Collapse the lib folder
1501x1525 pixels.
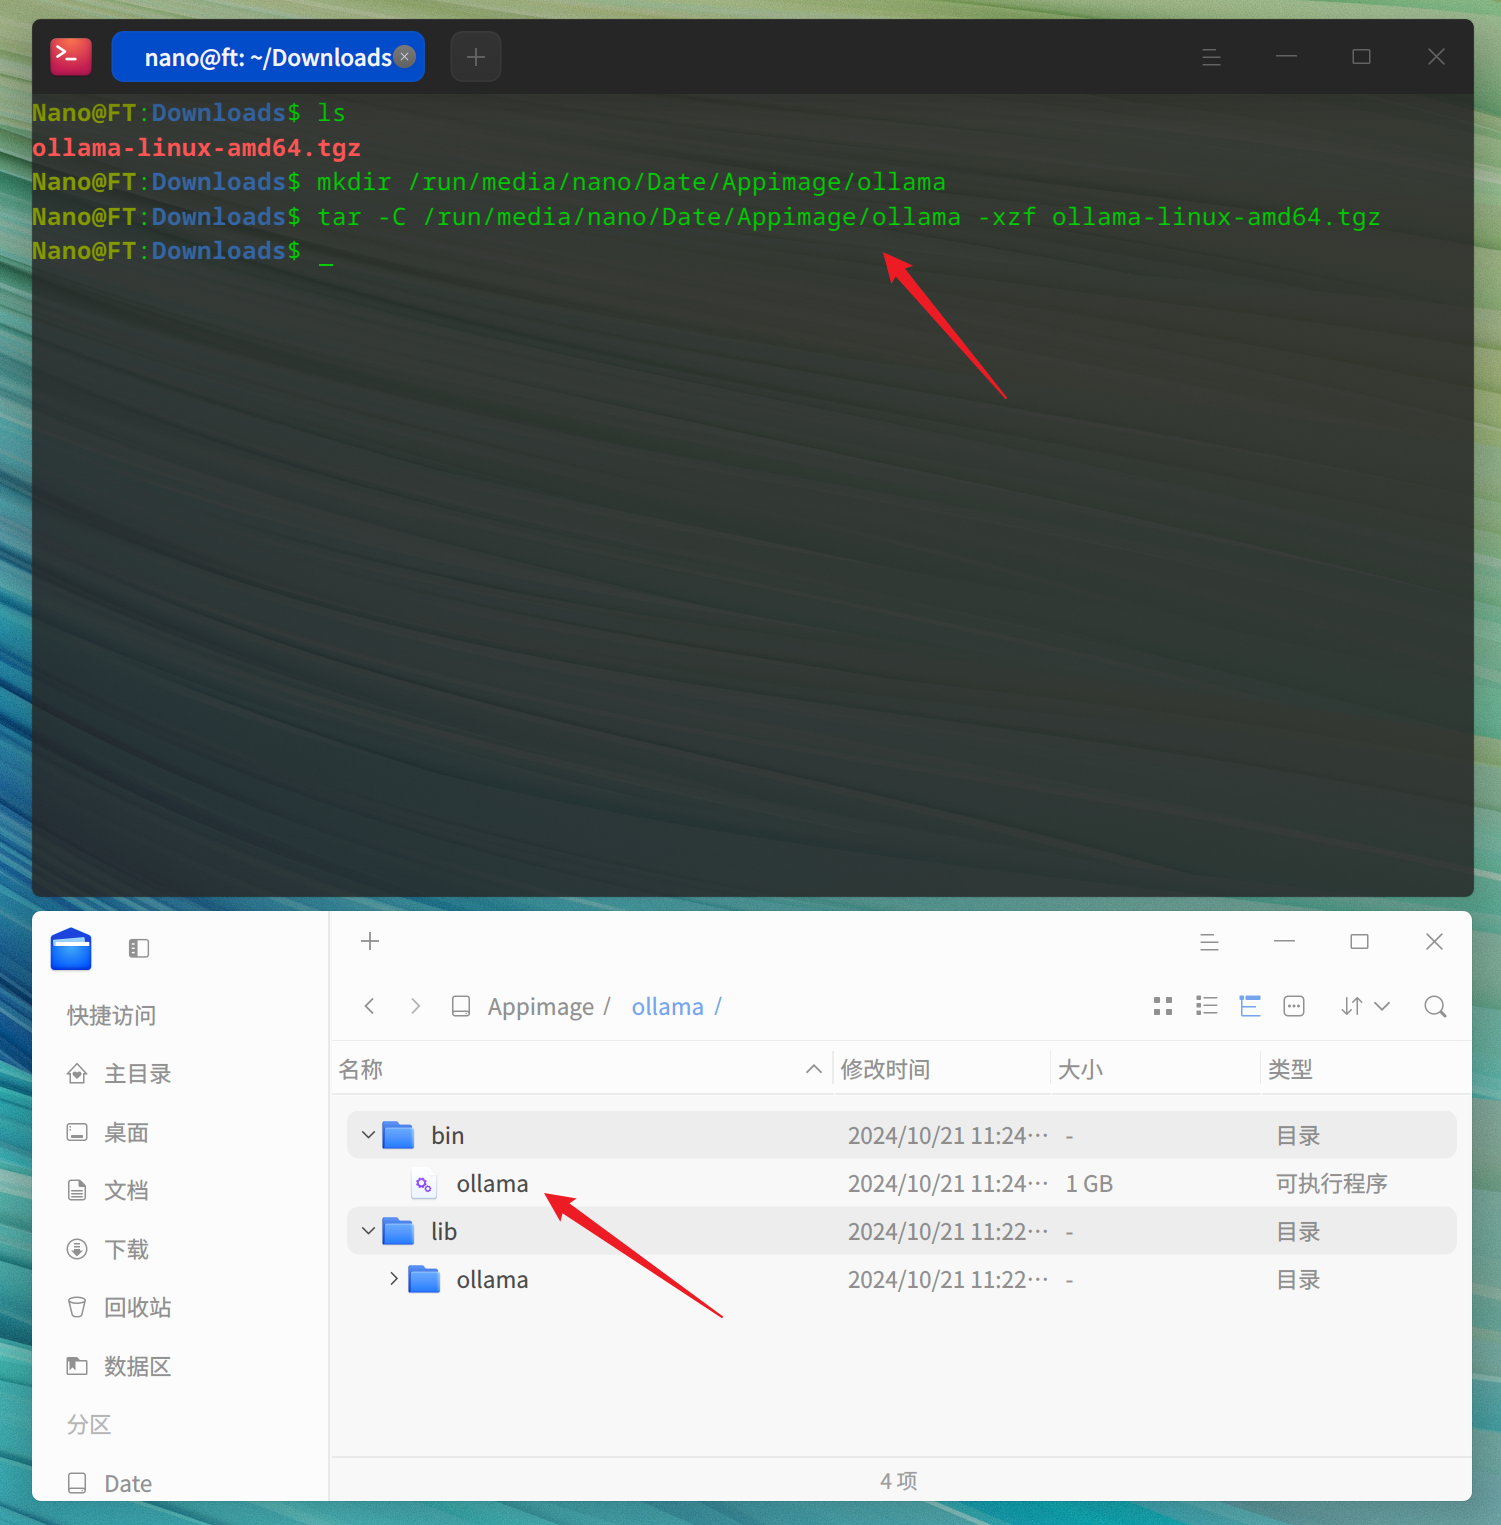click(x=368, y=1231)
